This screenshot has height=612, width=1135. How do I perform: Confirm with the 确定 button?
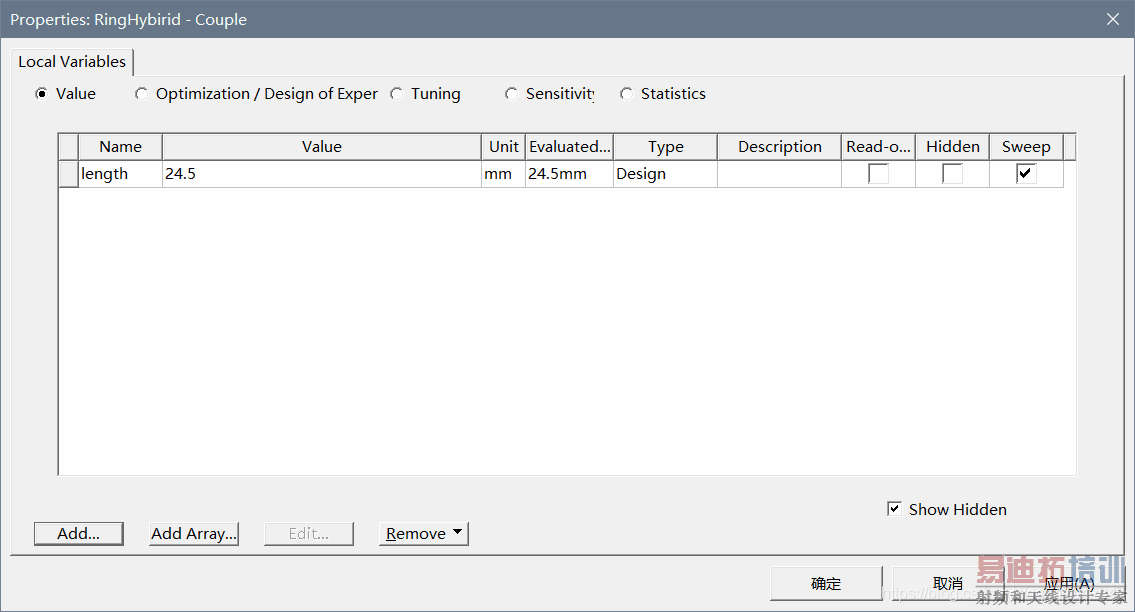click(826, 584)
